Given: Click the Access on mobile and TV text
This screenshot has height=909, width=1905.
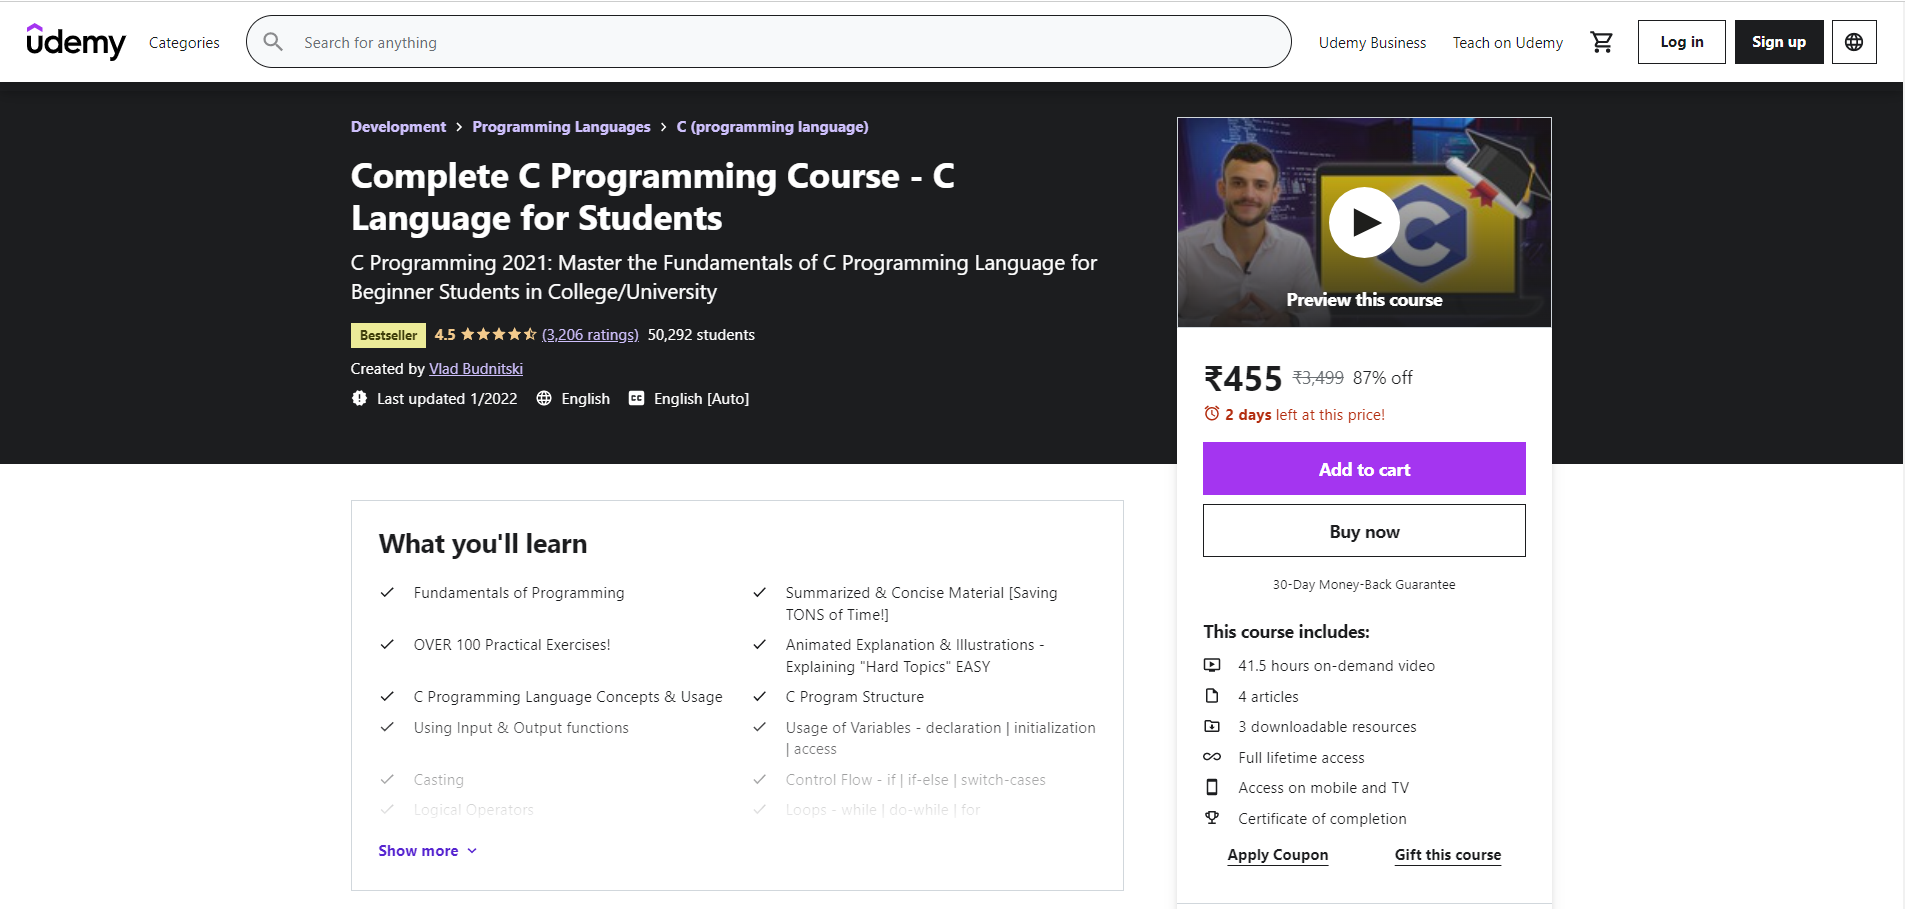Looking at the screenshot, I should (1323, 787).
